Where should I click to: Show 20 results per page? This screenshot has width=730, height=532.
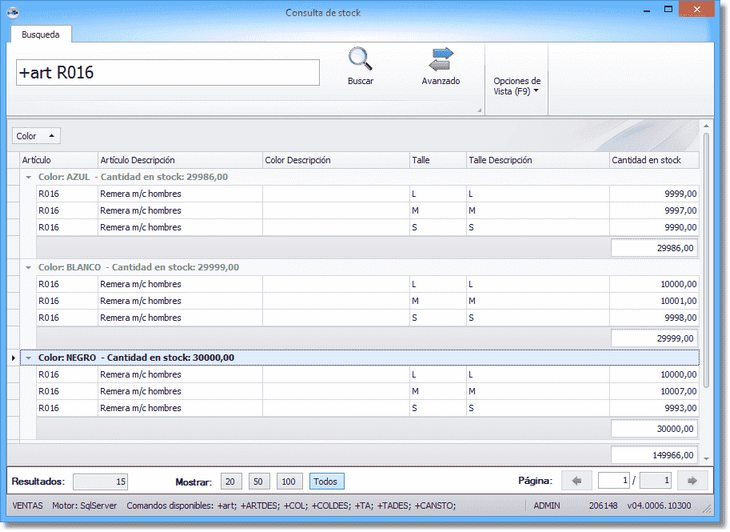point(231,482)
